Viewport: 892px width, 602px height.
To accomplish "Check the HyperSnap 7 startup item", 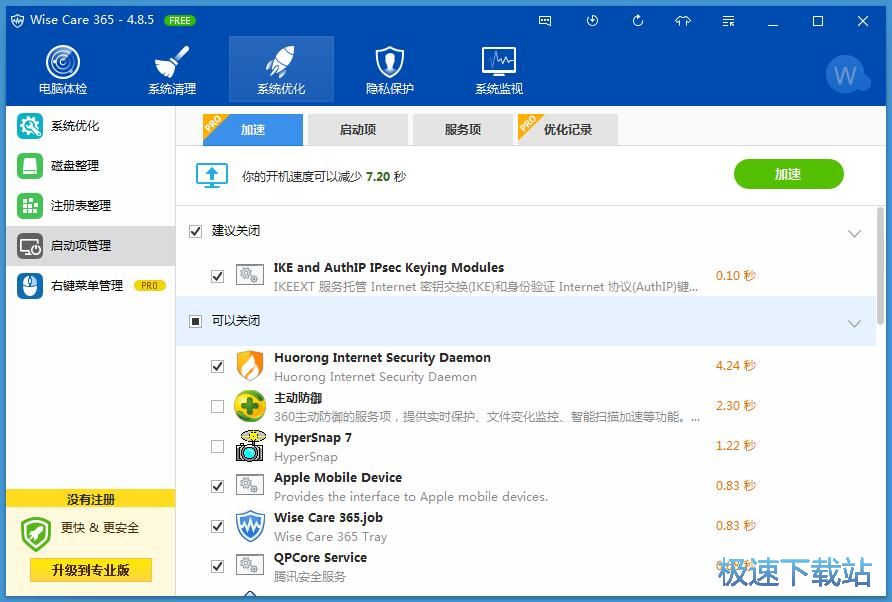I will click(x=217, y=446).
